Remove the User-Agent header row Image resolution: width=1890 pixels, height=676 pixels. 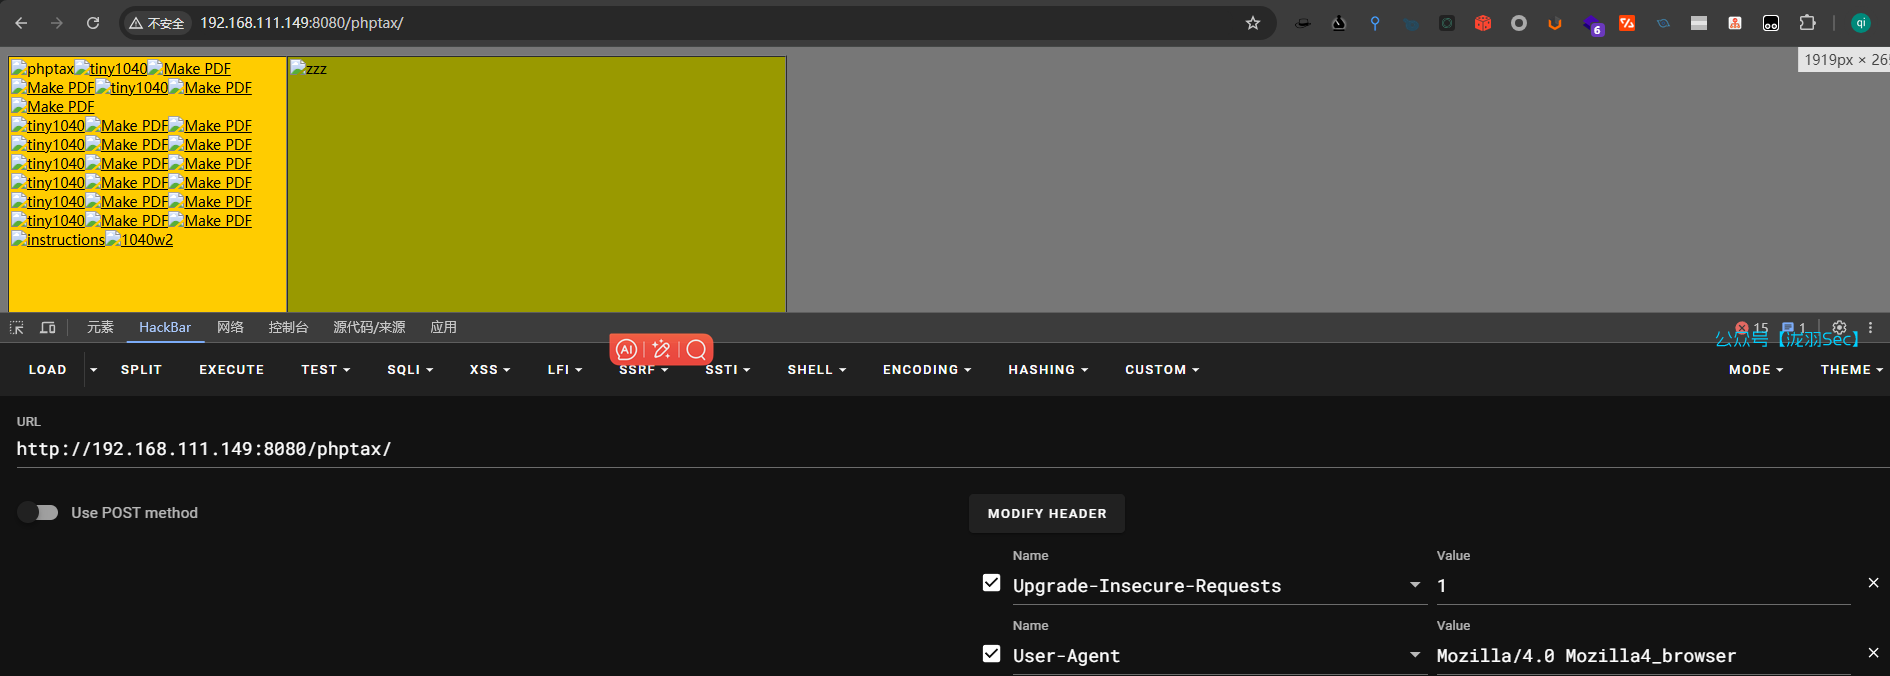[x=1873, y=653]
